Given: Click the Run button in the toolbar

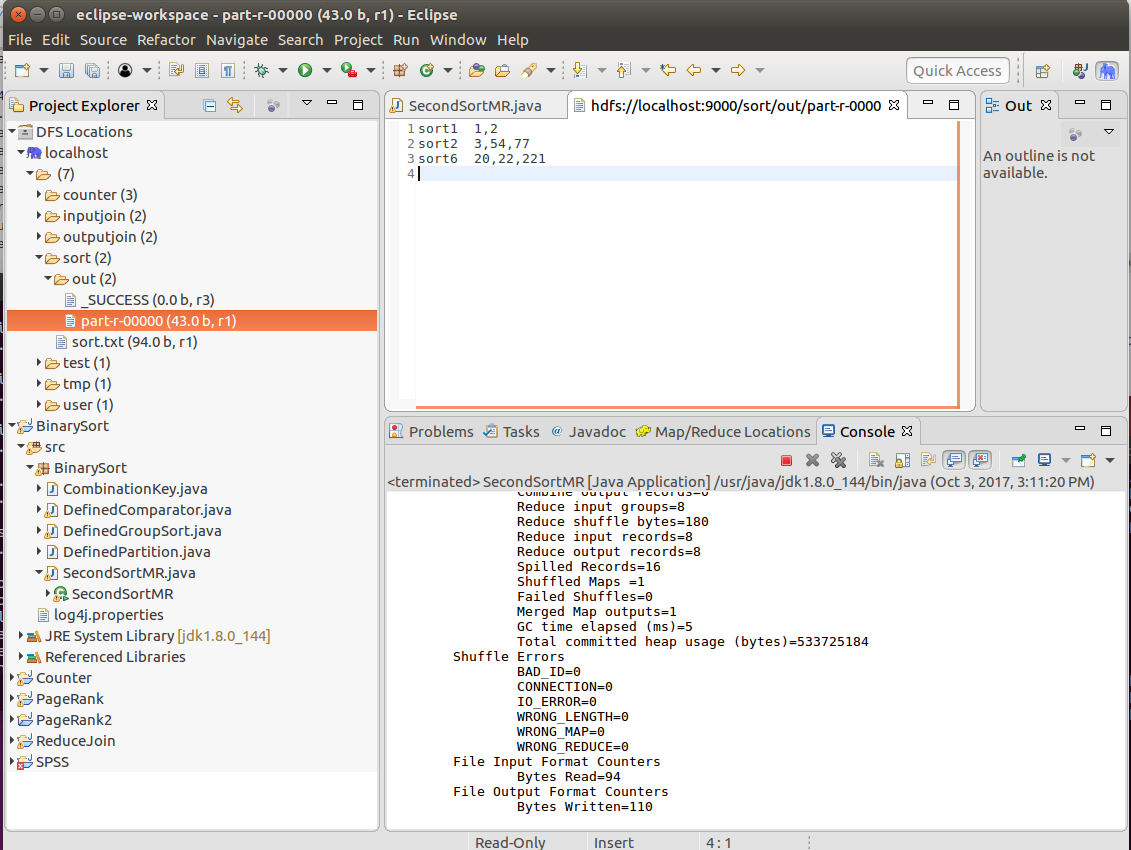Looking at the screenshot, I should [304, 70].
